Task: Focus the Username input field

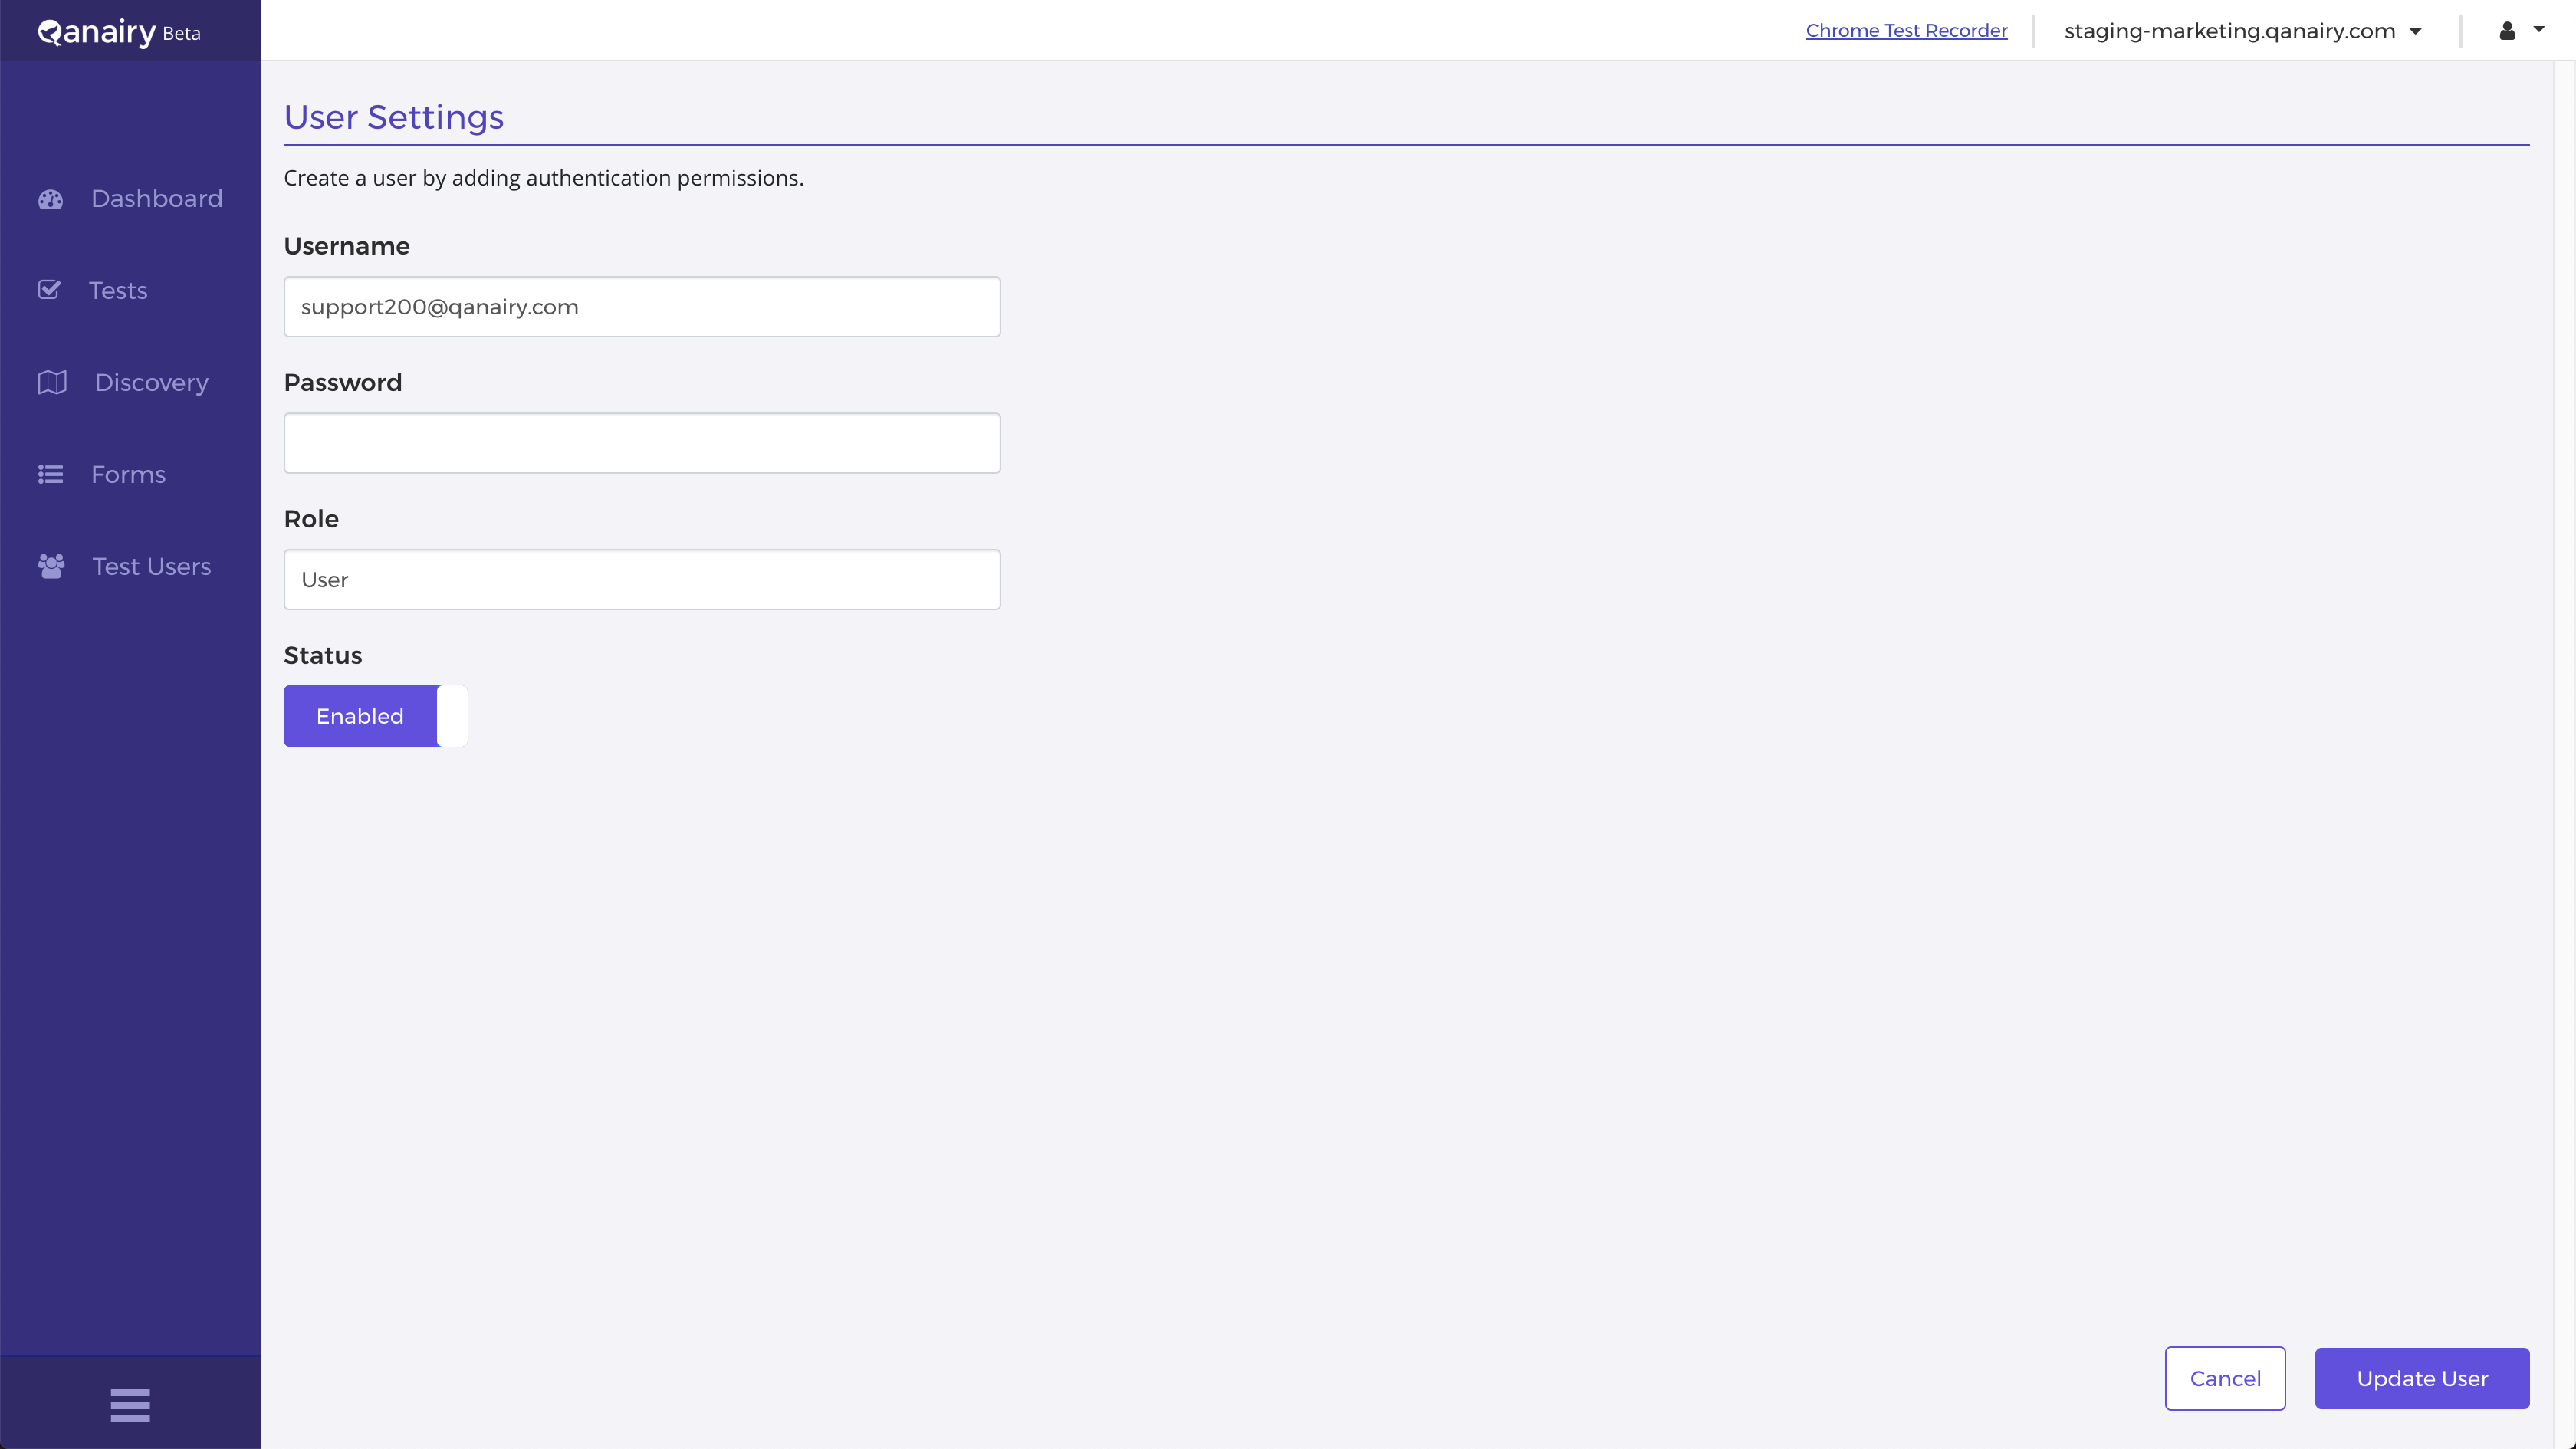Action: 642,307
